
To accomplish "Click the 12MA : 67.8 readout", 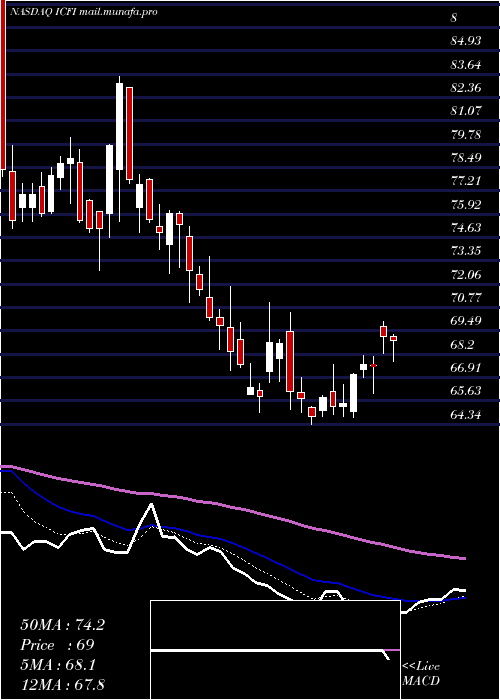I will [62, 685].
